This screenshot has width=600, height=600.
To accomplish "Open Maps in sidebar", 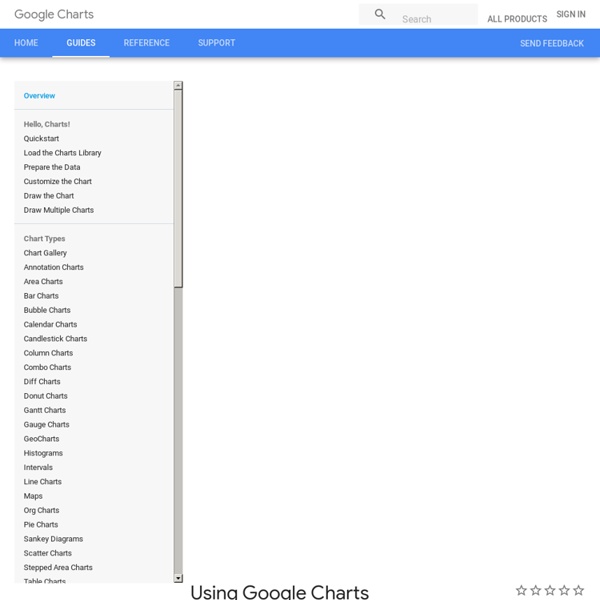I will pos(33,496).
